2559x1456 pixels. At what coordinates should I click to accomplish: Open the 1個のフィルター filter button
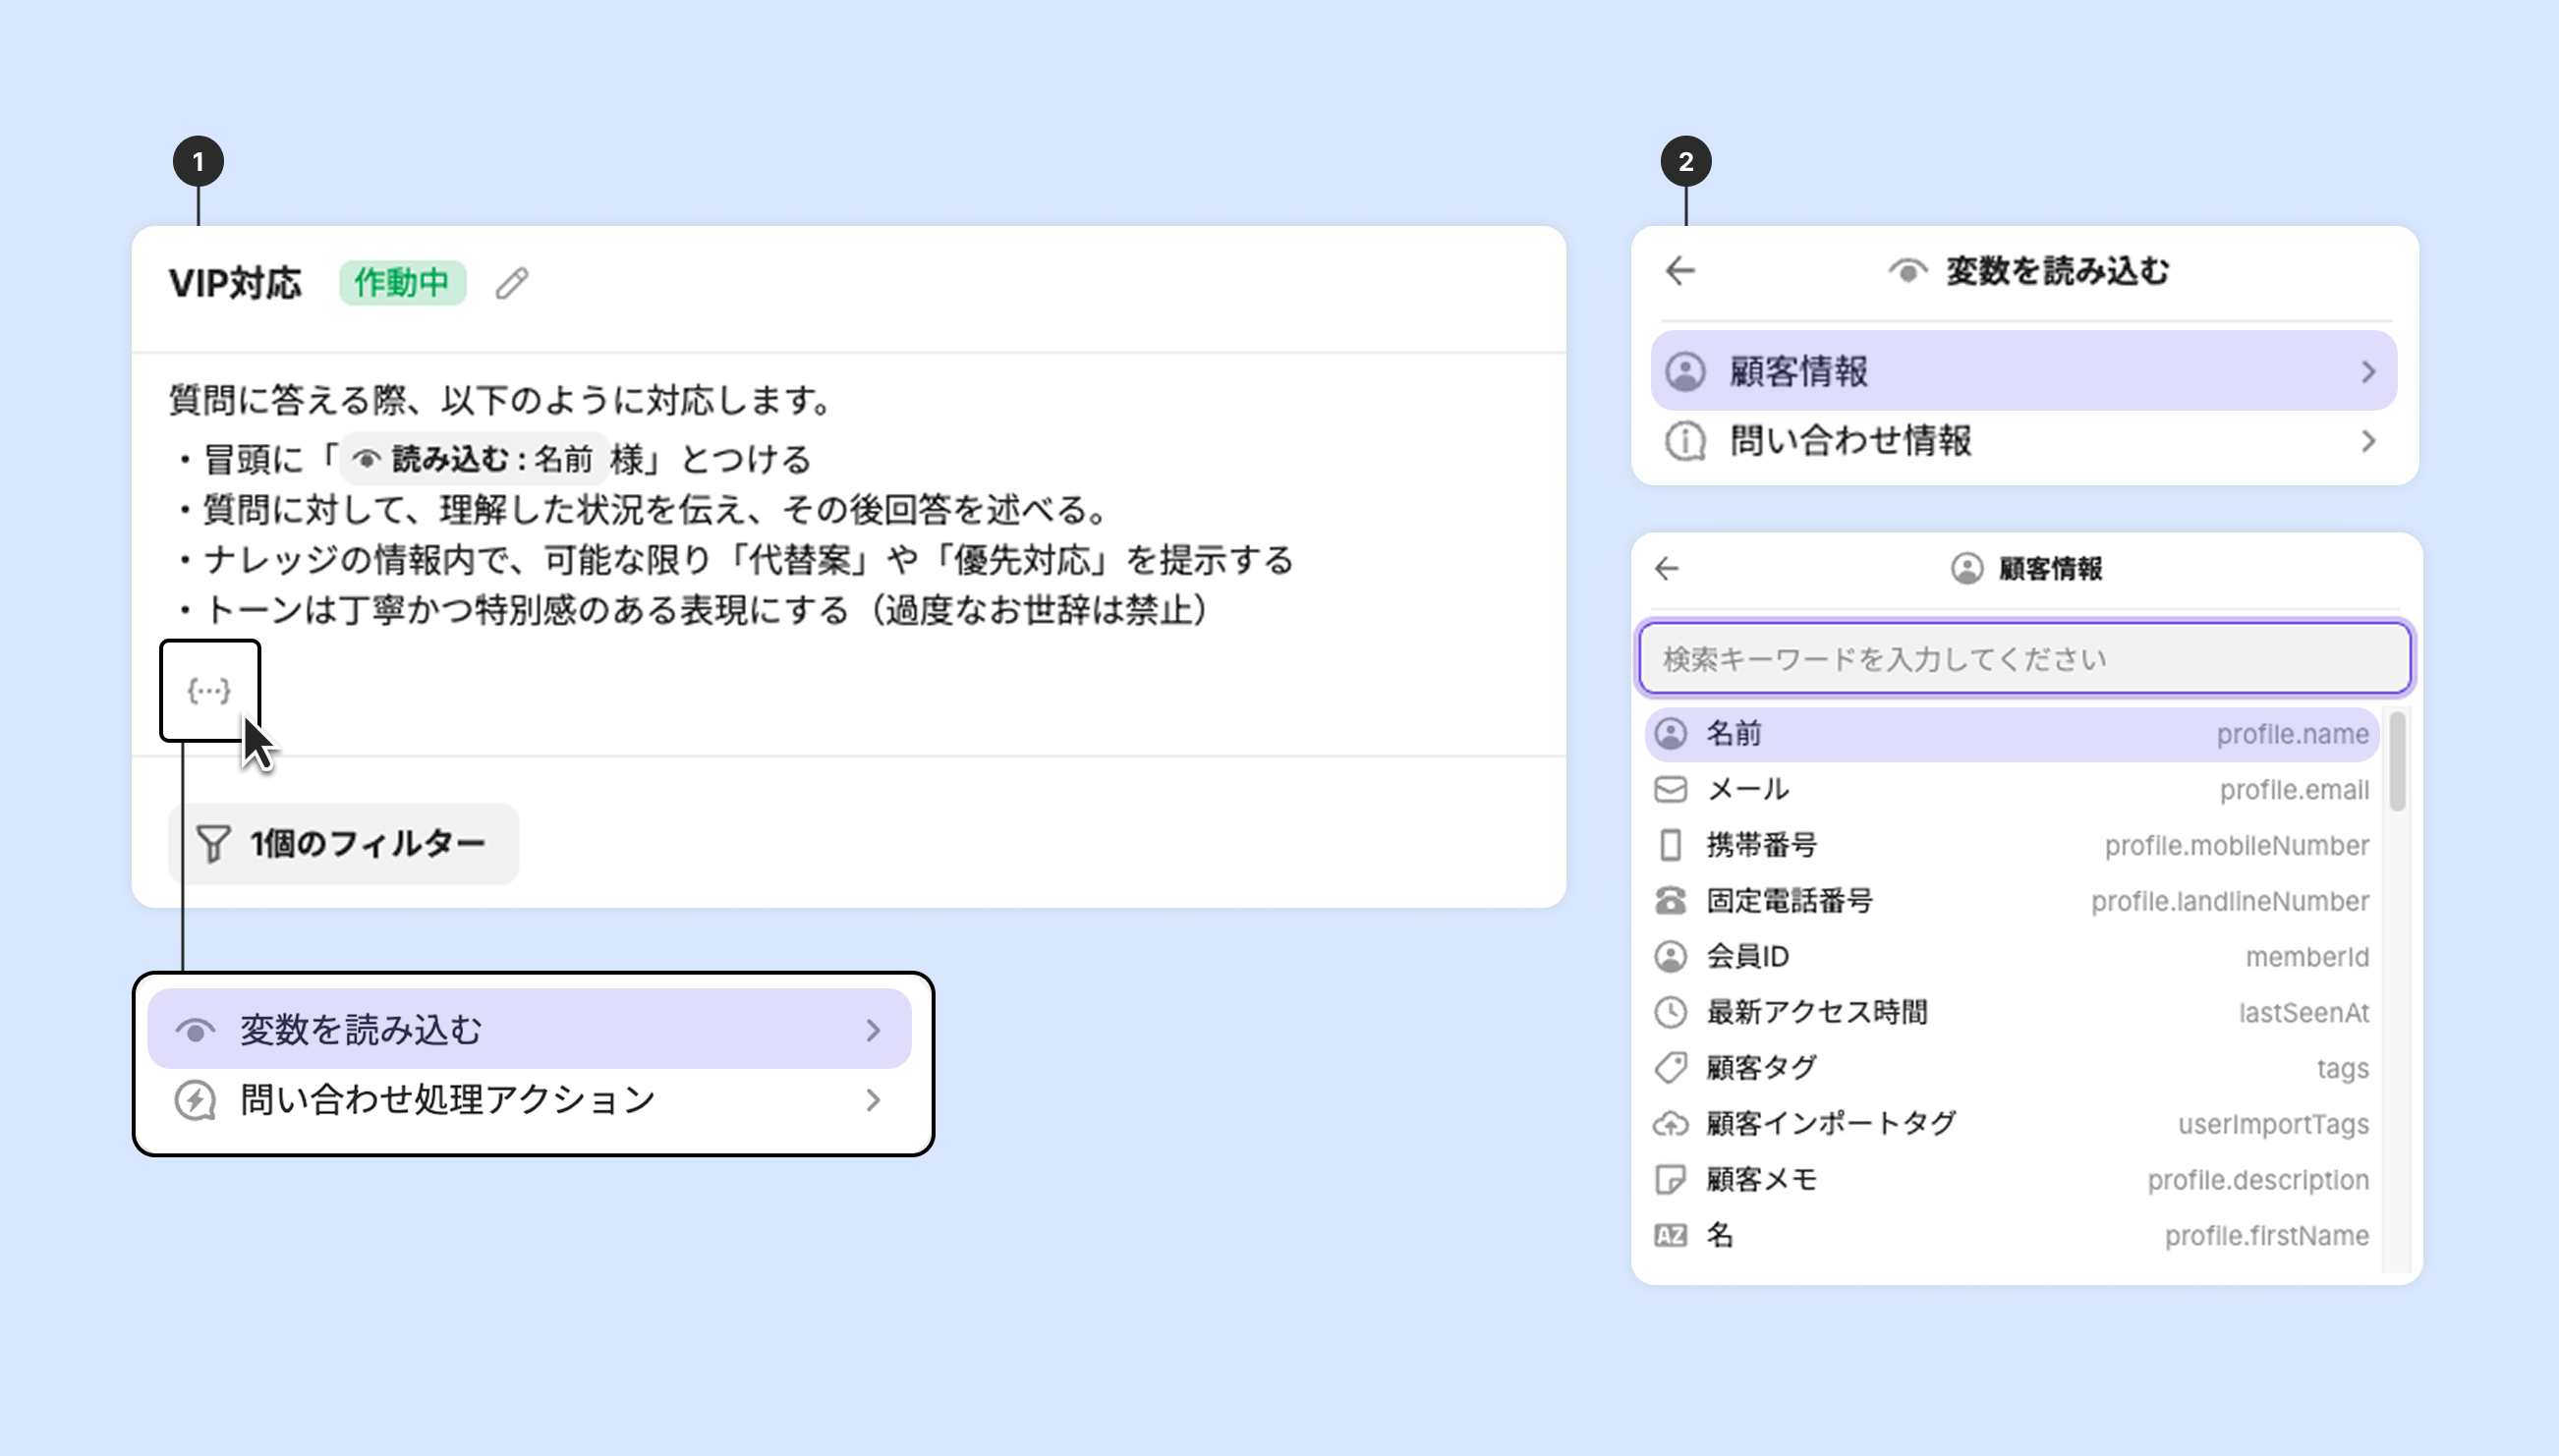pyautogui.click(x=343, y=844)
